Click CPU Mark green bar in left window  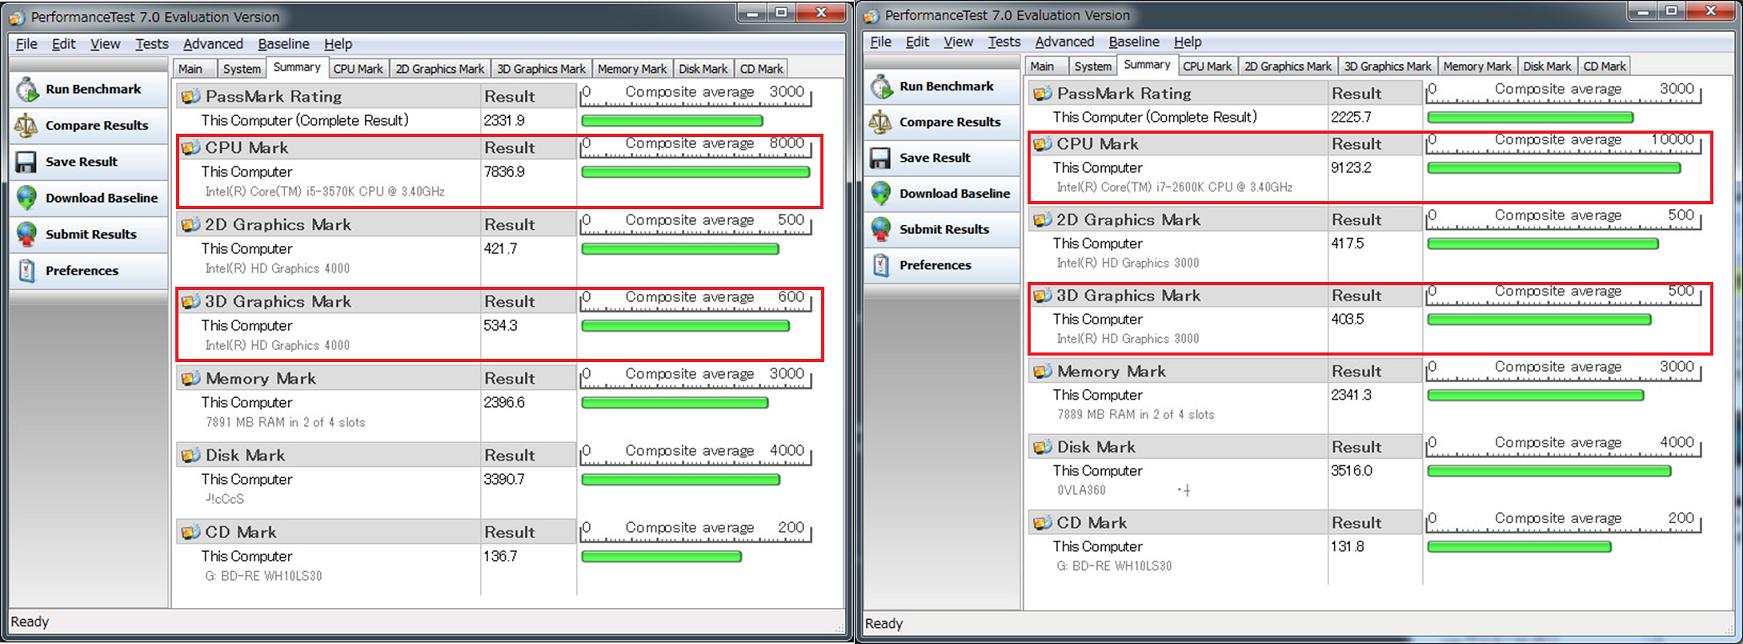(x=695, y=172)
